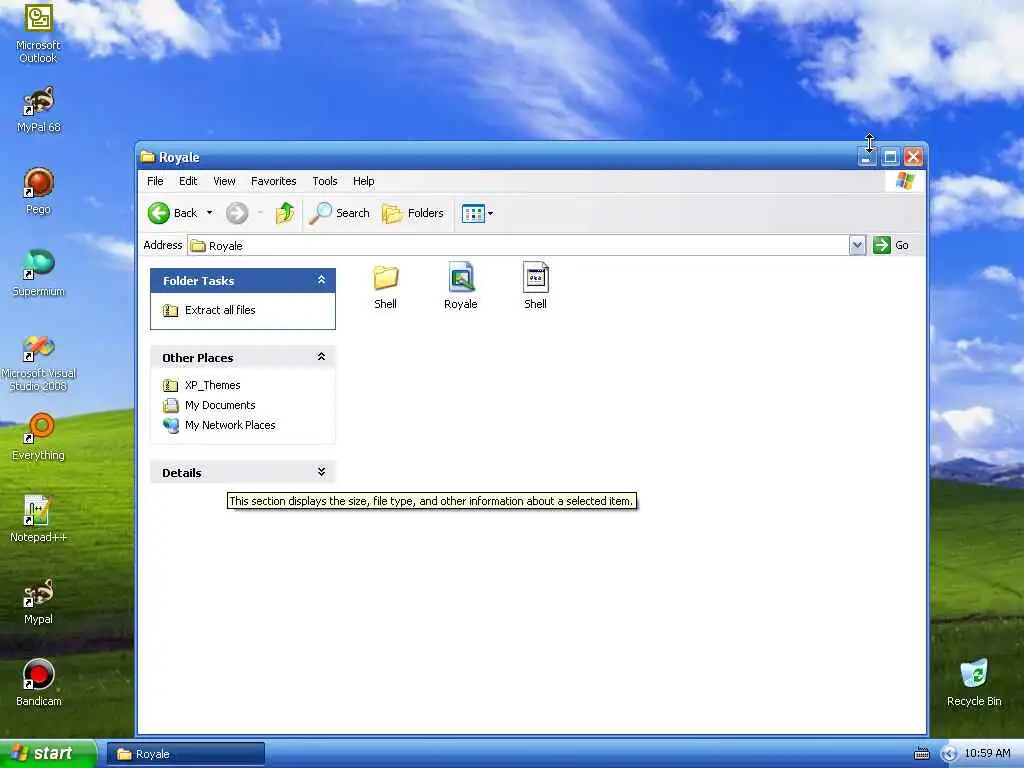Open the Favorites menu
The image size is (1024, 768).
[274, 181]
